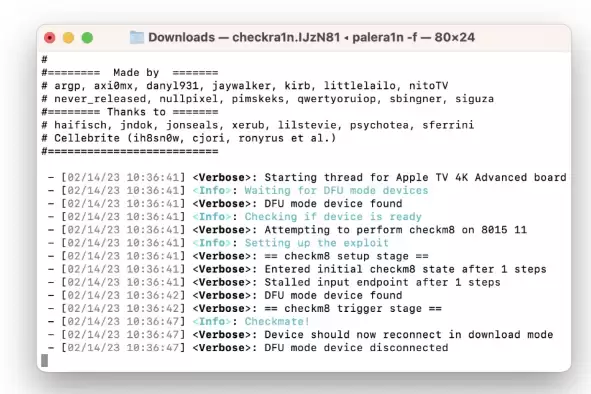Click 'Entered initial checkm8 state after 1 steps'

coord(406,269)
